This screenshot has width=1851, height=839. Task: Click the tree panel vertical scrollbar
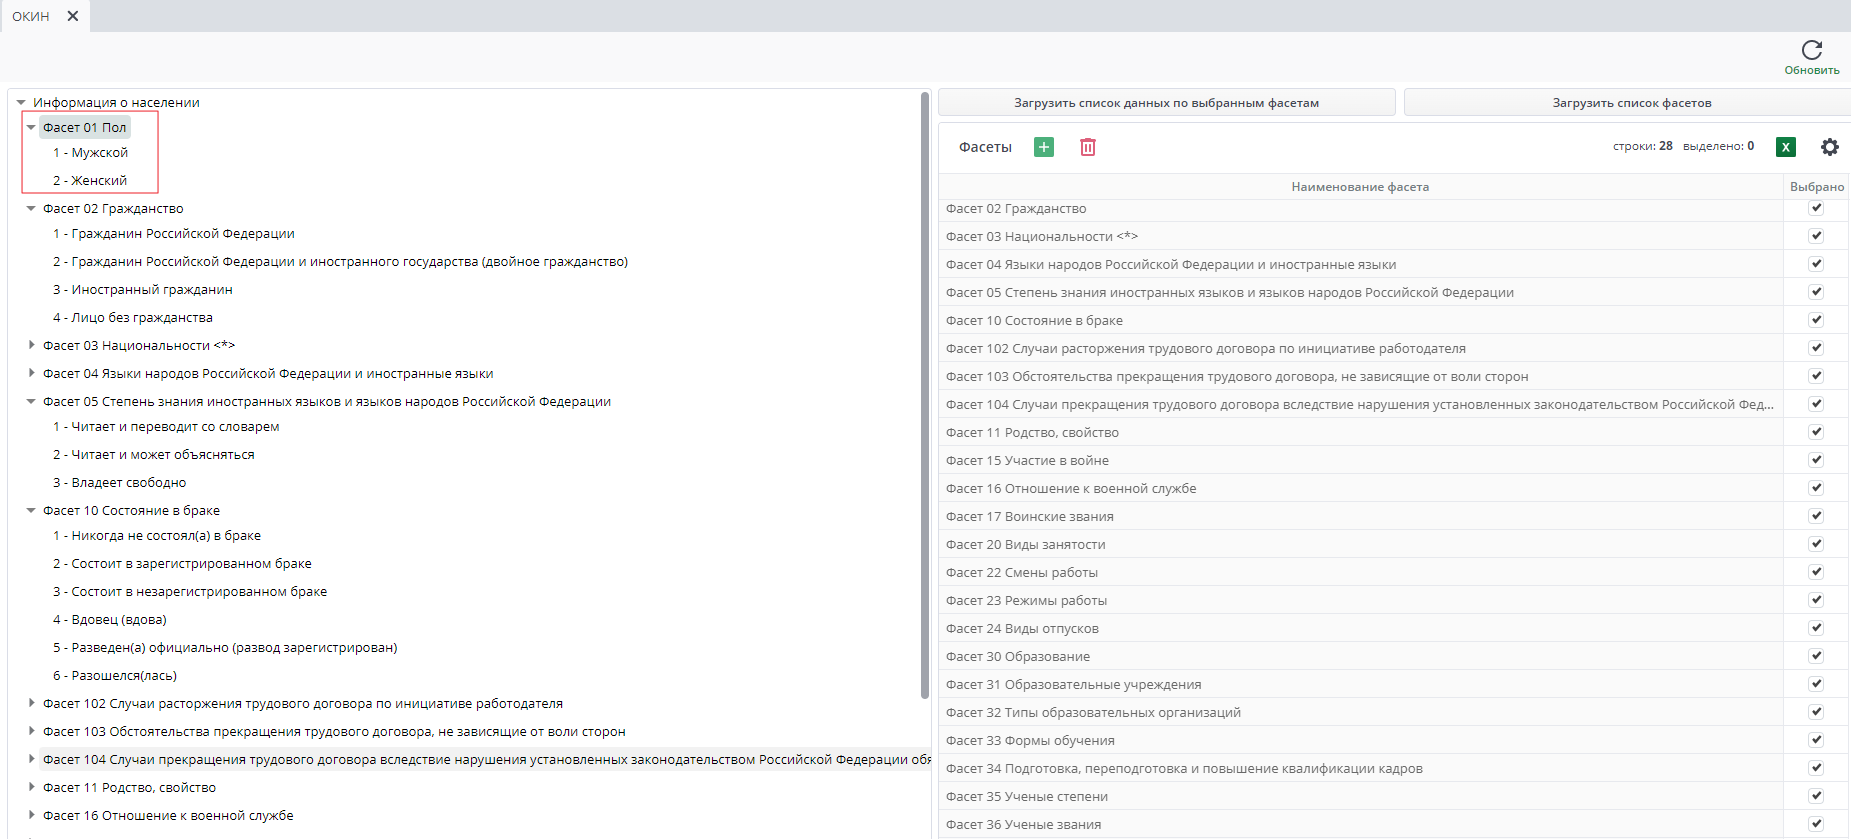coord(925,400)
